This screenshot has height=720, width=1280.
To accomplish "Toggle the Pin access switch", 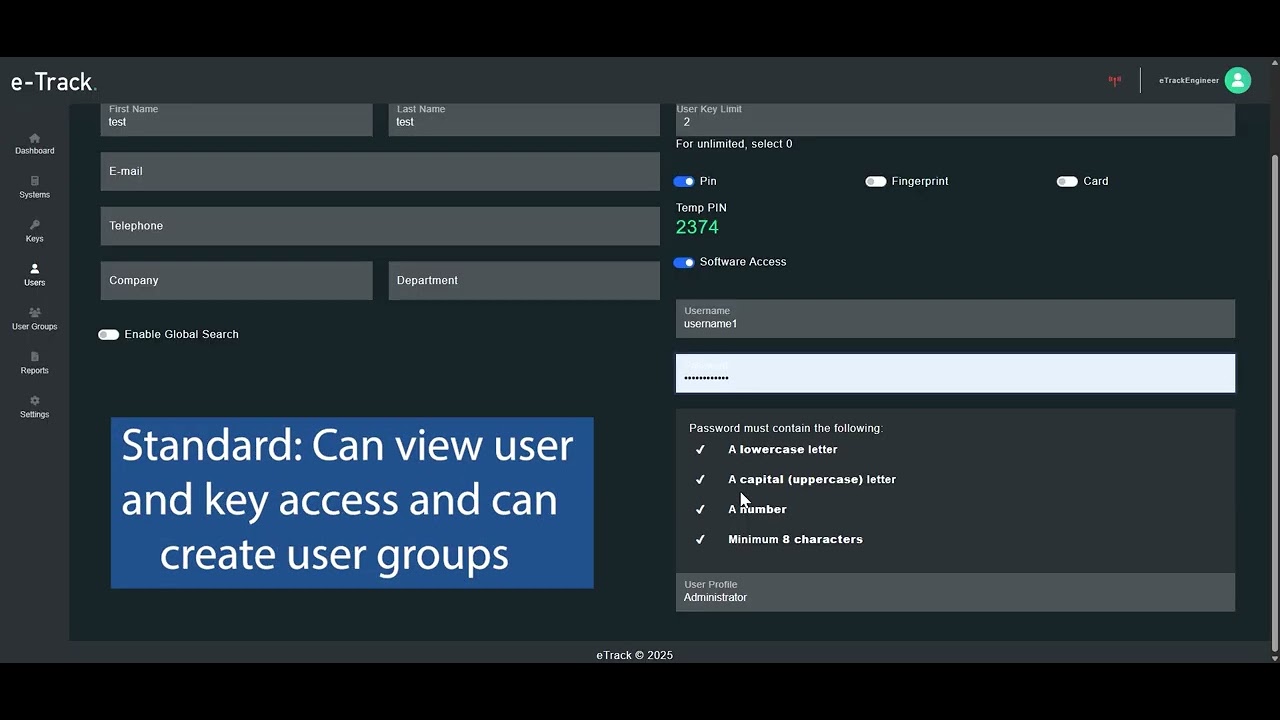I will click(684, 181).
